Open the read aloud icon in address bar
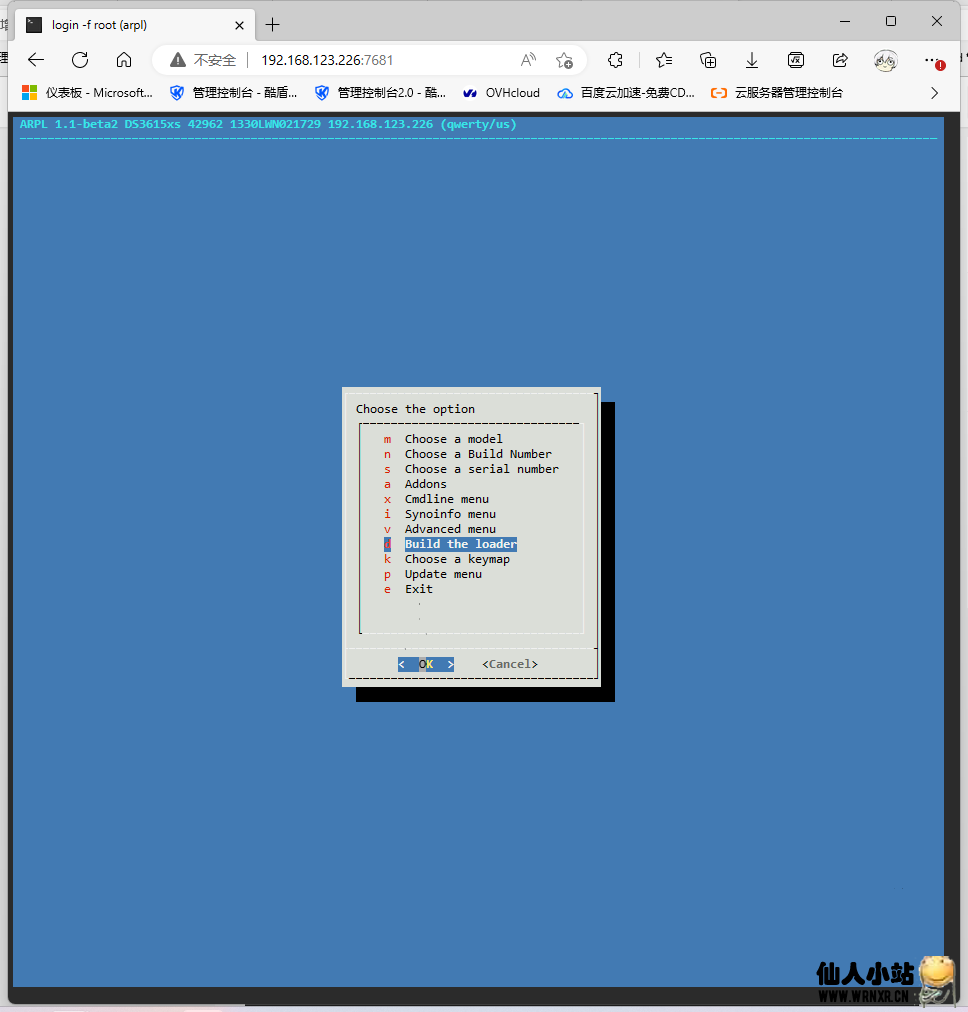The width and height of the screenshot is (968, 1012). click(x=528, y=60)
